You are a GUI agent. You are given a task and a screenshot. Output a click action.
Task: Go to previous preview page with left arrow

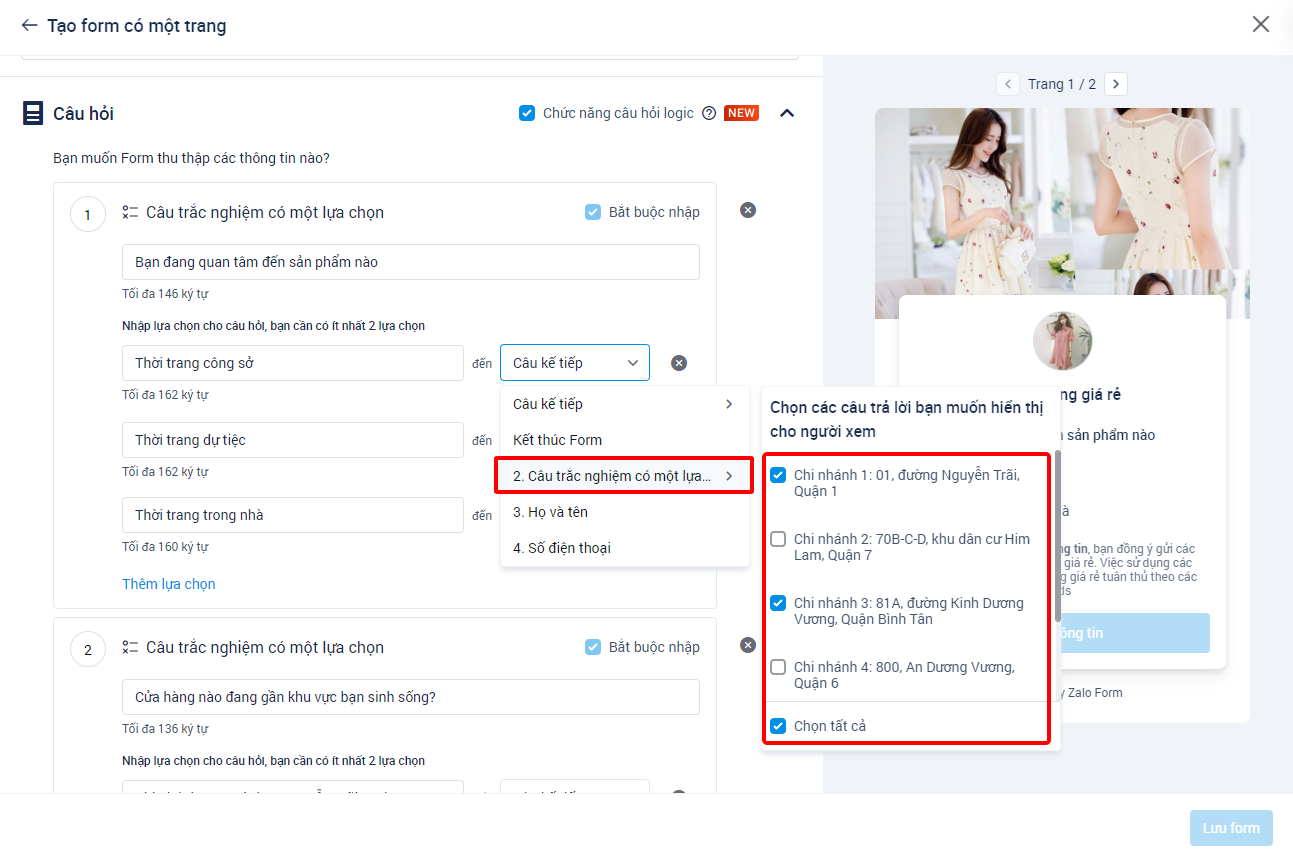pyautogui.click(x=1007, y=83)
